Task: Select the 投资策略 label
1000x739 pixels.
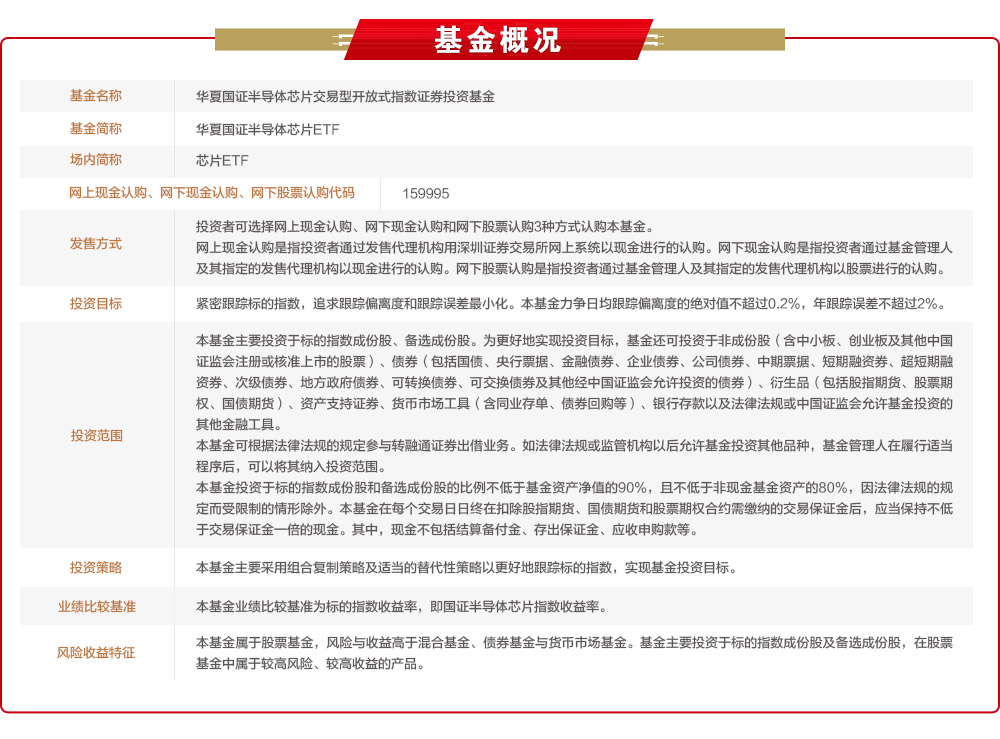Action: (x=96, y=567)
